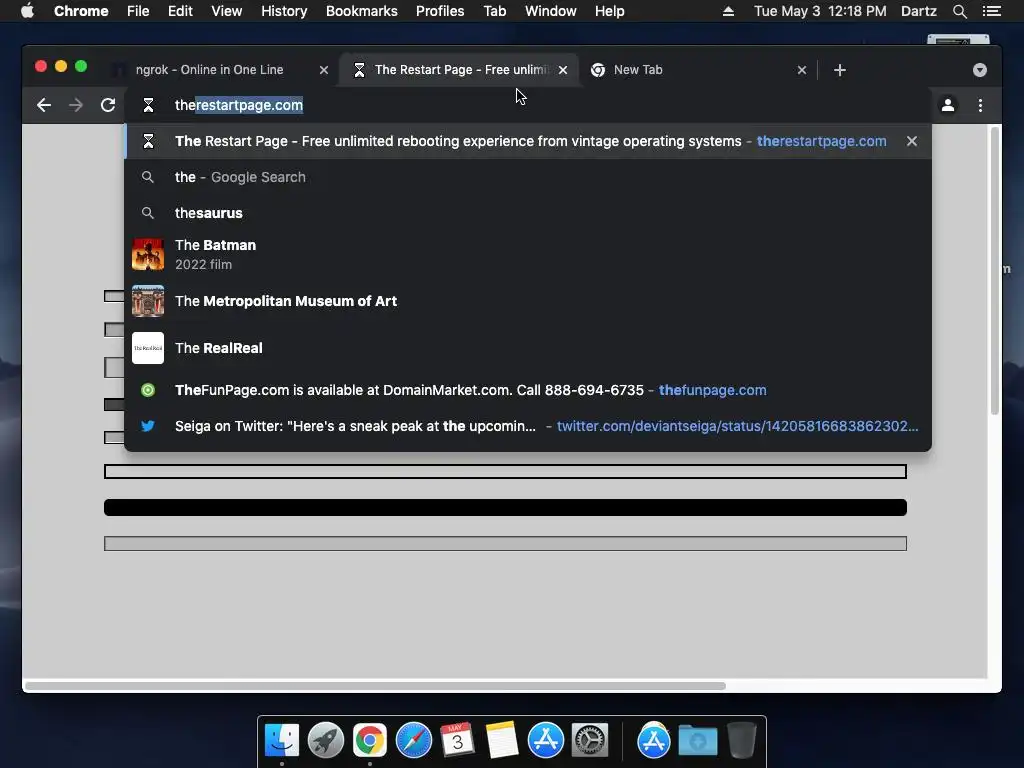The width and height of the screenshot is (1024, 768).
Task: Switch to The Restart Page tab
Action: point(460,70)
